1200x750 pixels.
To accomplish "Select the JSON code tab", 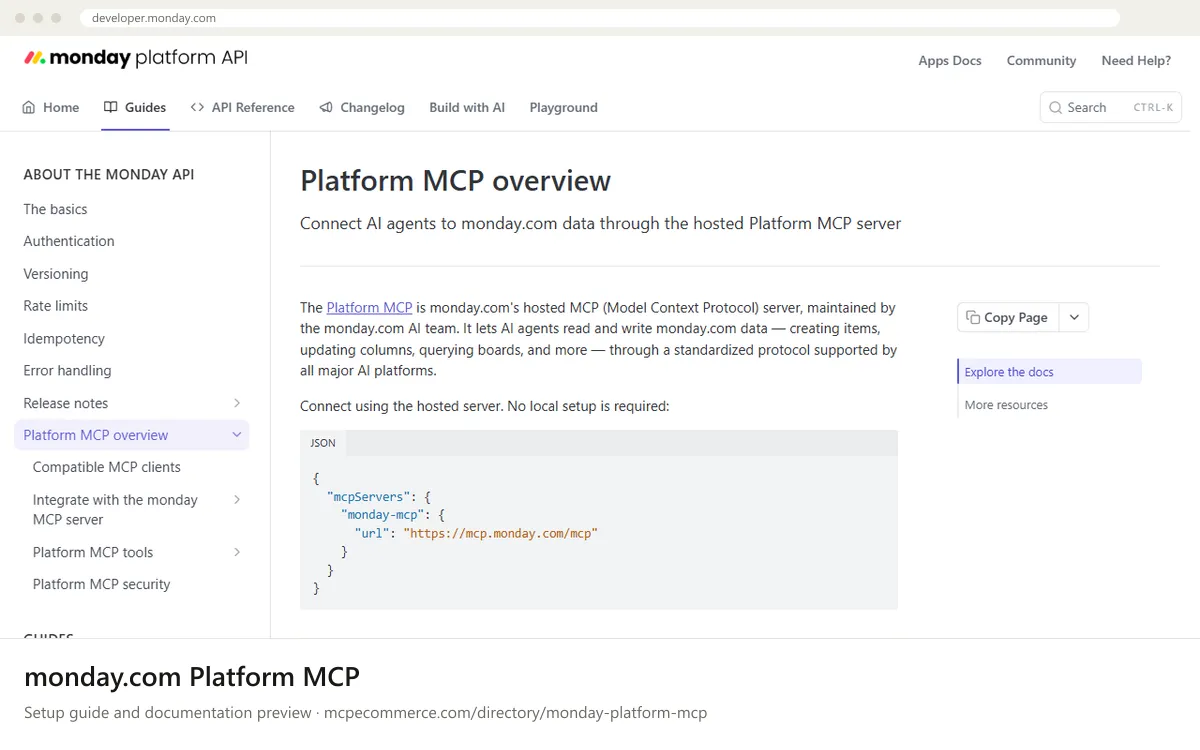I will 323,443.
